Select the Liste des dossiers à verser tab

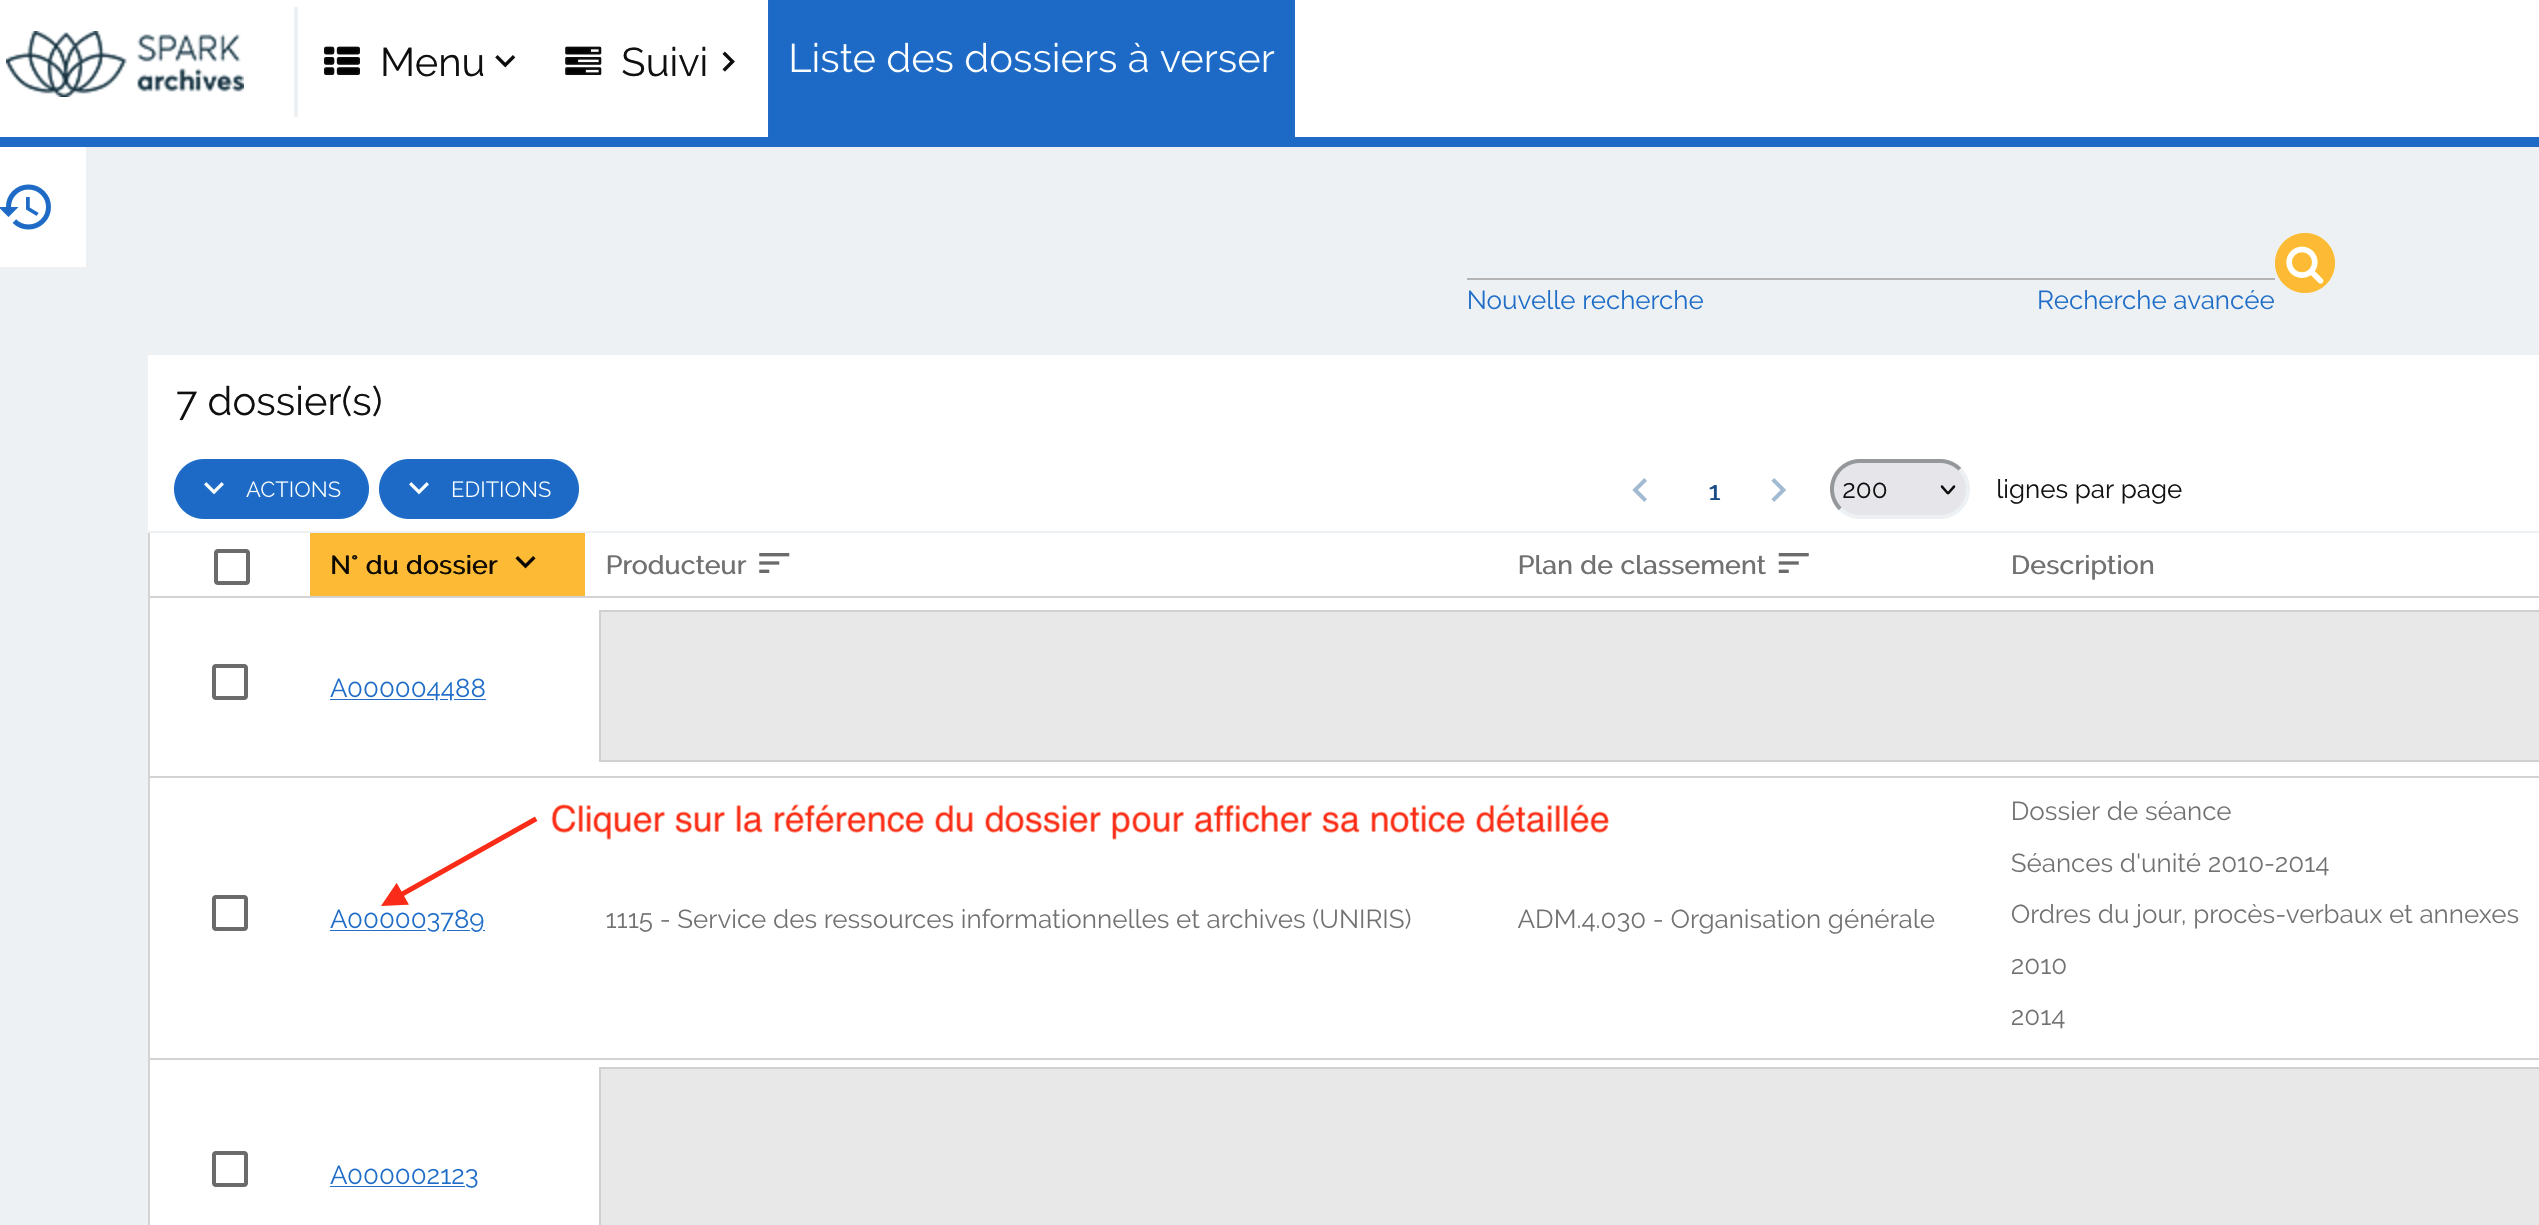pyautogui.click(x=1031, y=60)
